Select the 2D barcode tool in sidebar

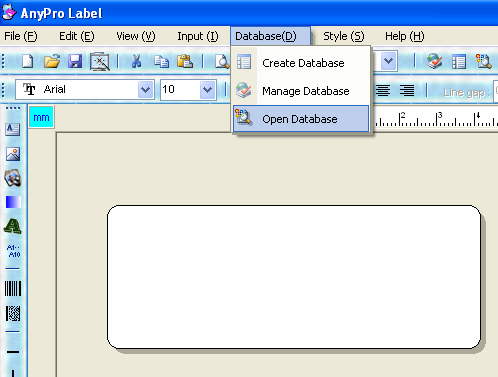pos(13,314)
